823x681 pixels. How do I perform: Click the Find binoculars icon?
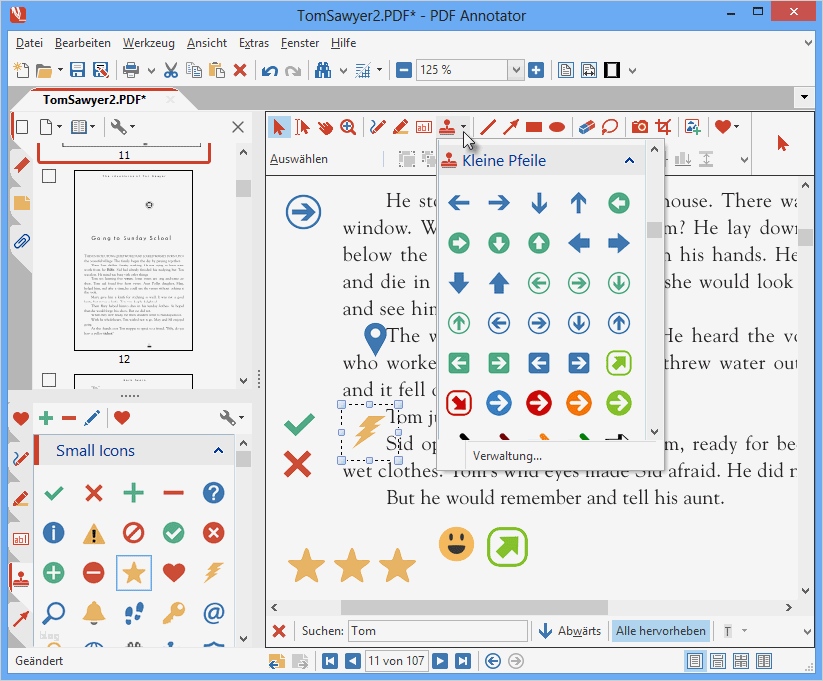click(323, 70)
